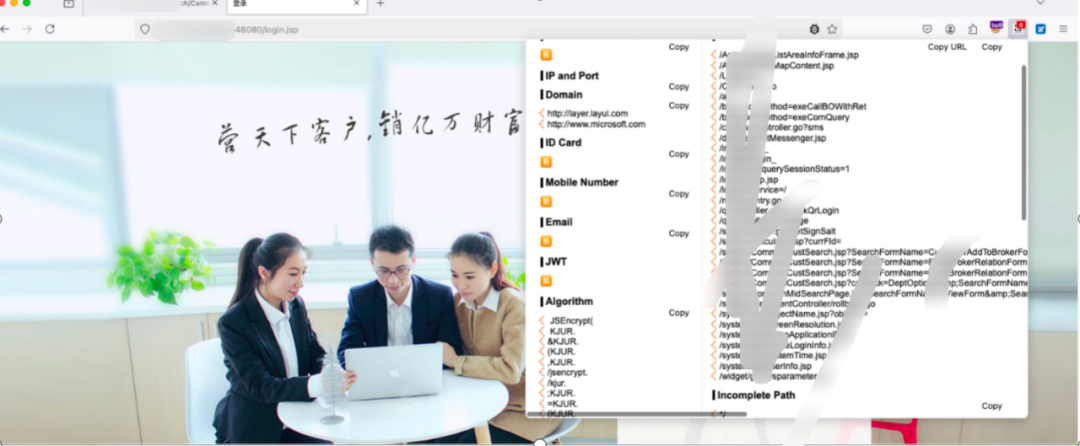Image resolution: width=1080 pixels, height=446 pixels.
Task: Click the path ending troller.go?sms
Action: click(x=771, y=127)
